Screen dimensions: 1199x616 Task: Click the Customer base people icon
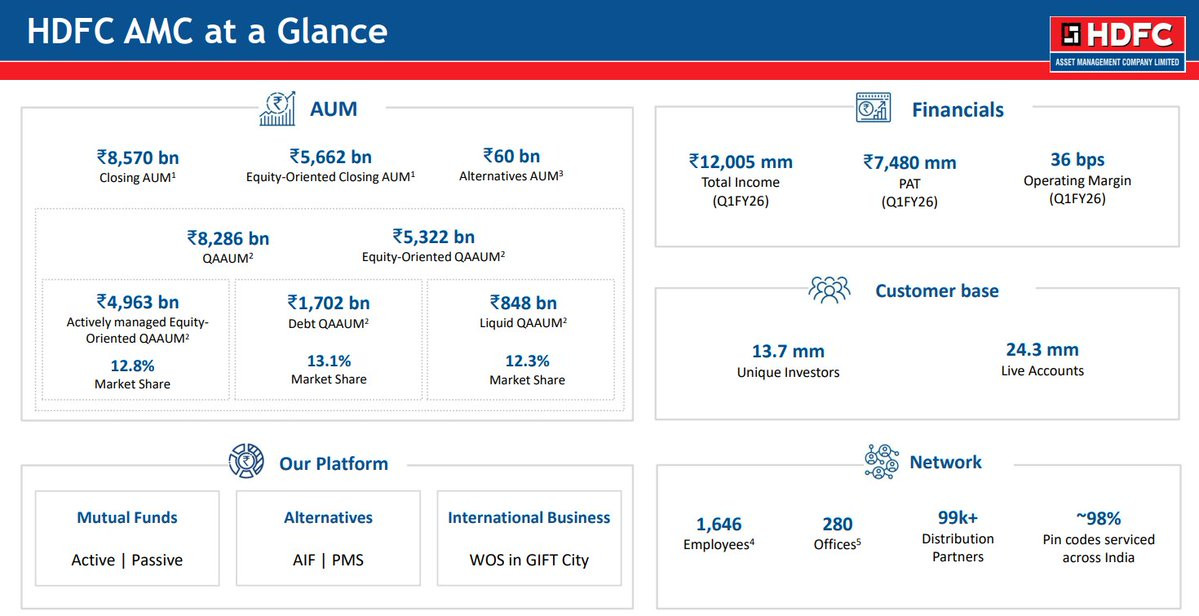(830, 290)
